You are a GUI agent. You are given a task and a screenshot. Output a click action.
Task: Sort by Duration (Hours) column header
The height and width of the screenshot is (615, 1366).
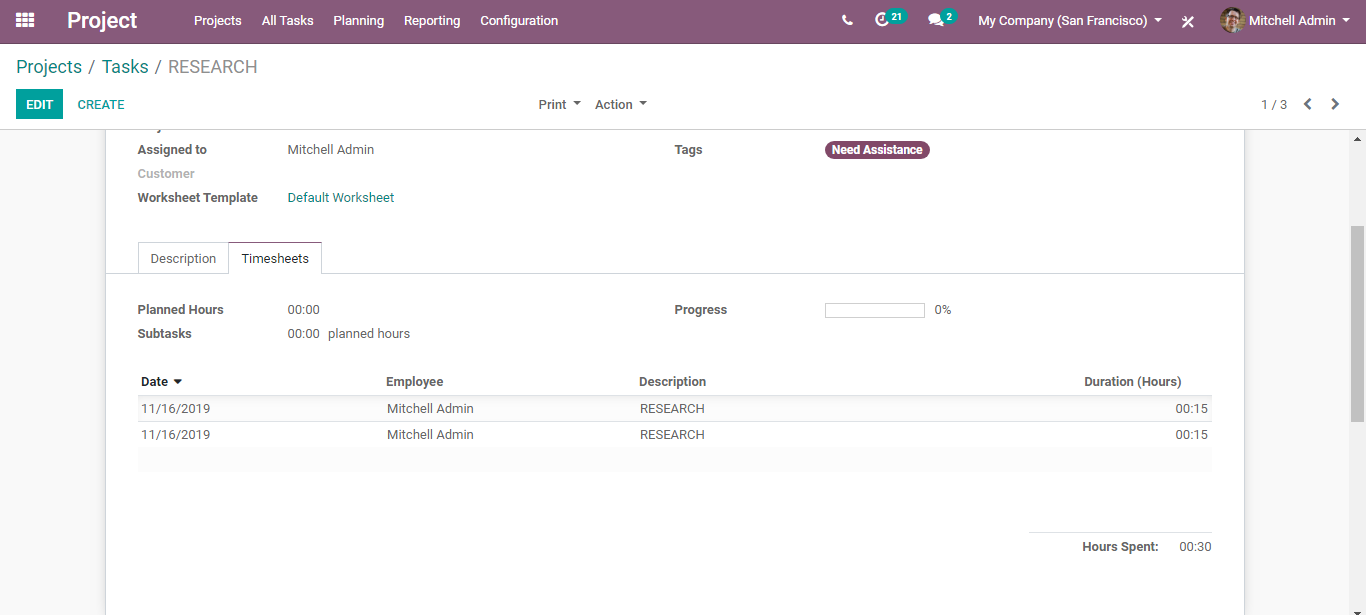click(x=1133, y=382)
